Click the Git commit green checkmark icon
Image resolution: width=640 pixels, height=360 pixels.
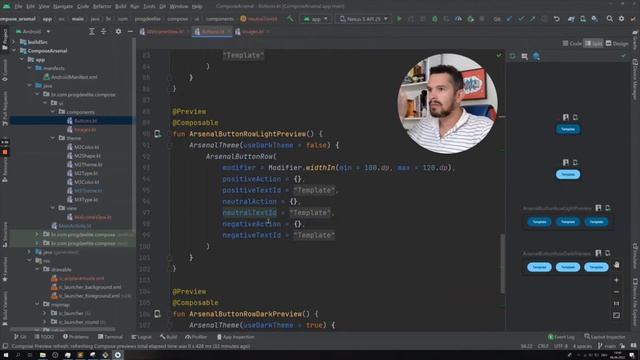521,19
